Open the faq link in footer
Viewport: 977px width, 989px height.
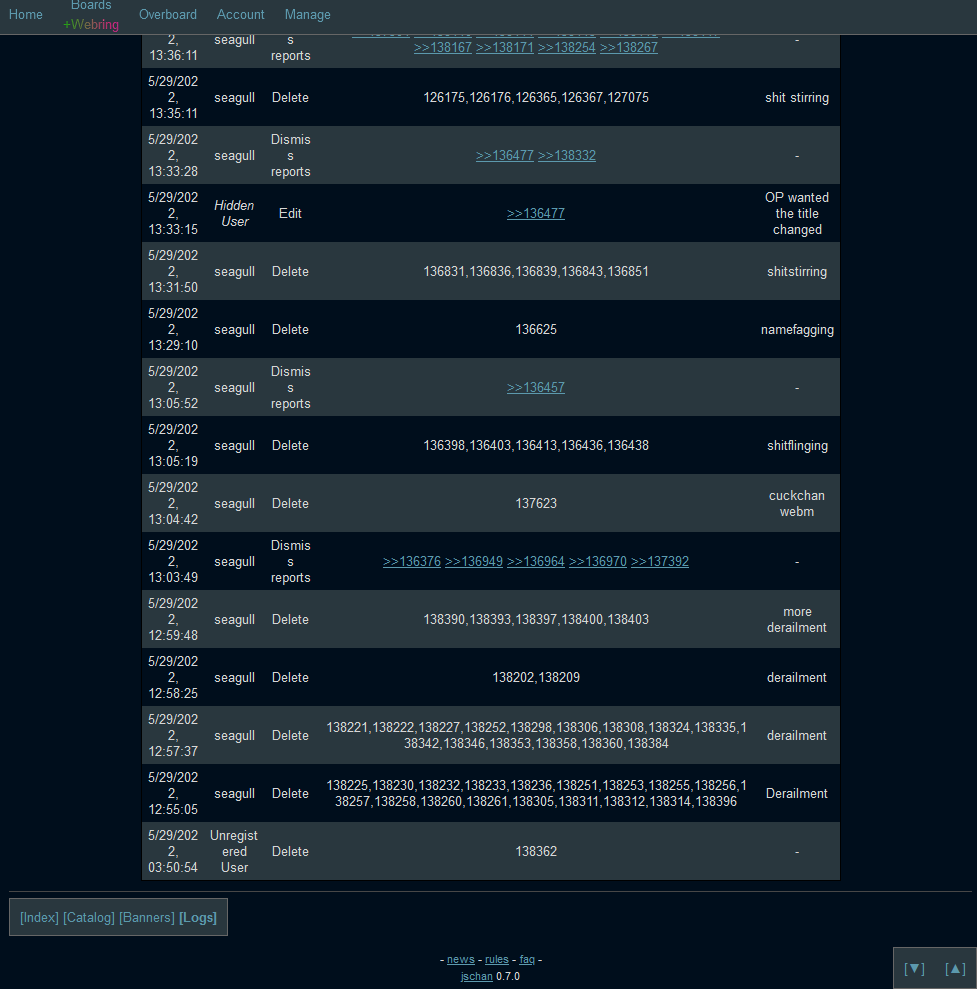pos(528,960)
